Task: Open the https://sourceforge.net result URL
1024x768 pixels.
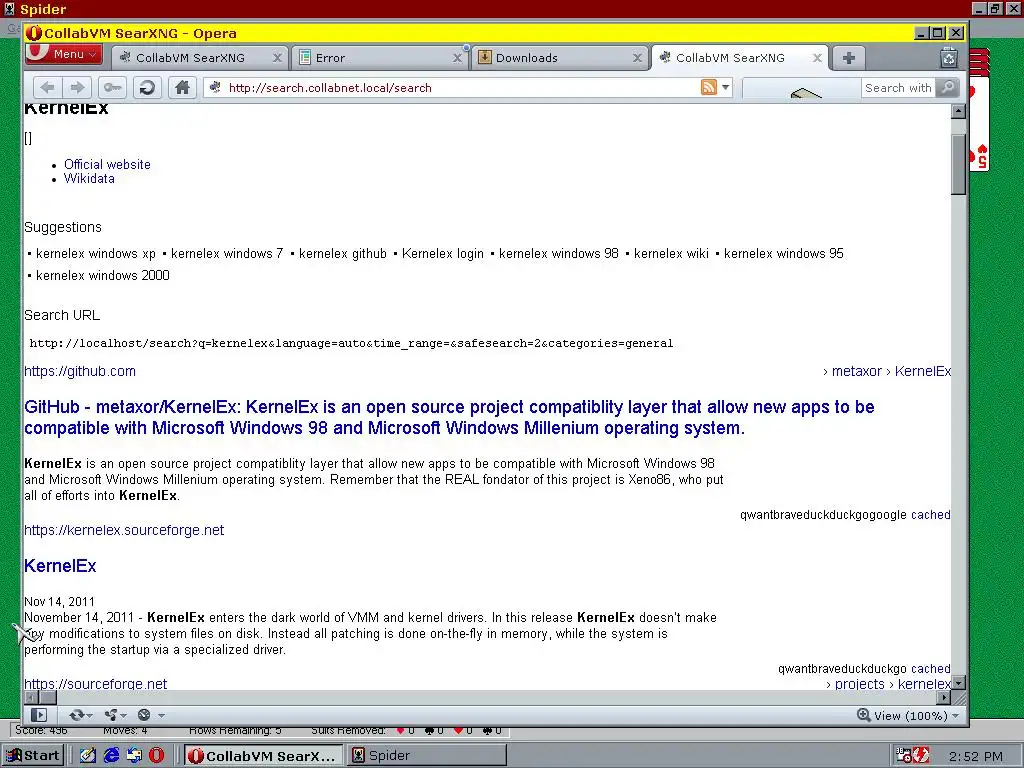Action: [x=95, y=684]
